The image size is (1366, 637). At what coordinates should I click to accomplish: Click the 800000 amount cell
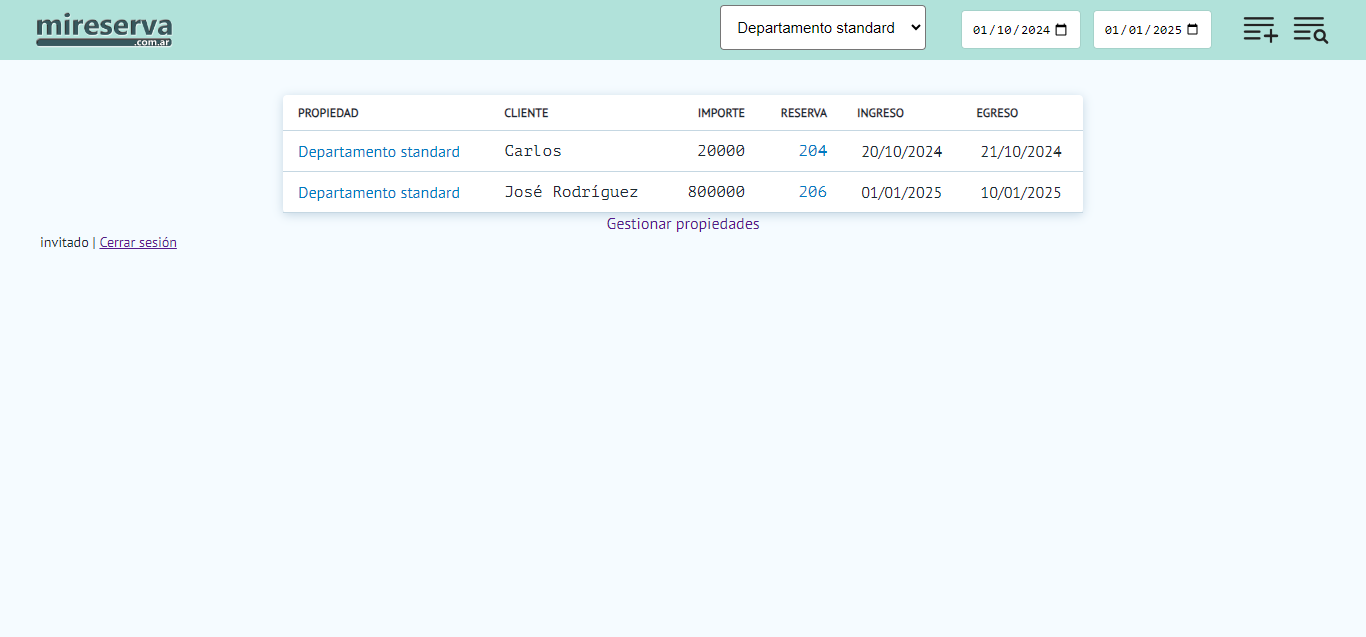[x=716, y=192]
